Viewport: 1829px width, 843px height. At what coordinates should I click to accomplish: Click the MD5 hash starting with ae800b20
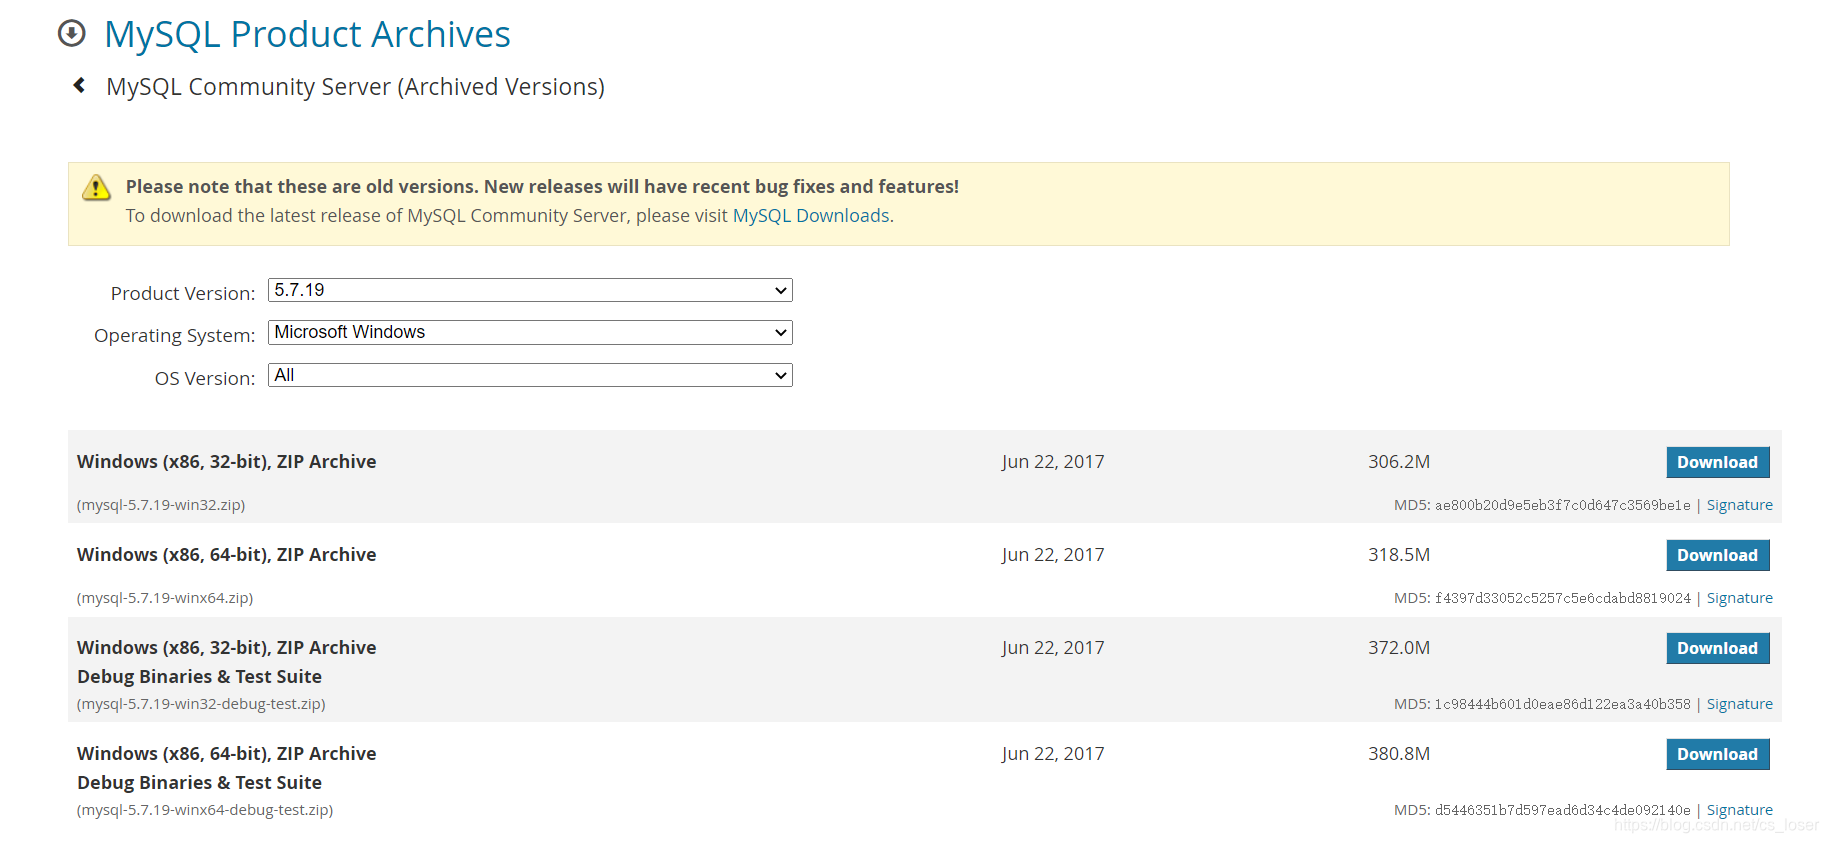pyautogui.click(x=1562, y=505)
